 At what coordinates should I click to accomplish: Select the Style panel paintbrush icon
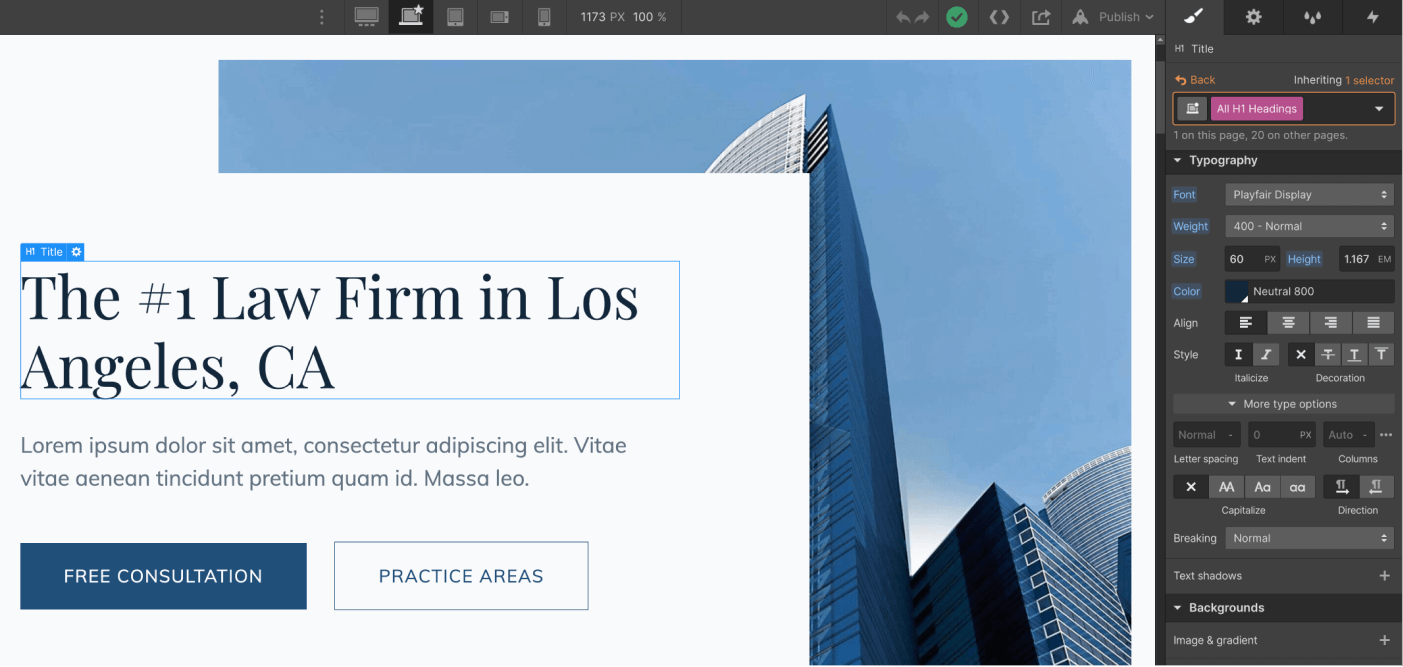pos(1192,17)
